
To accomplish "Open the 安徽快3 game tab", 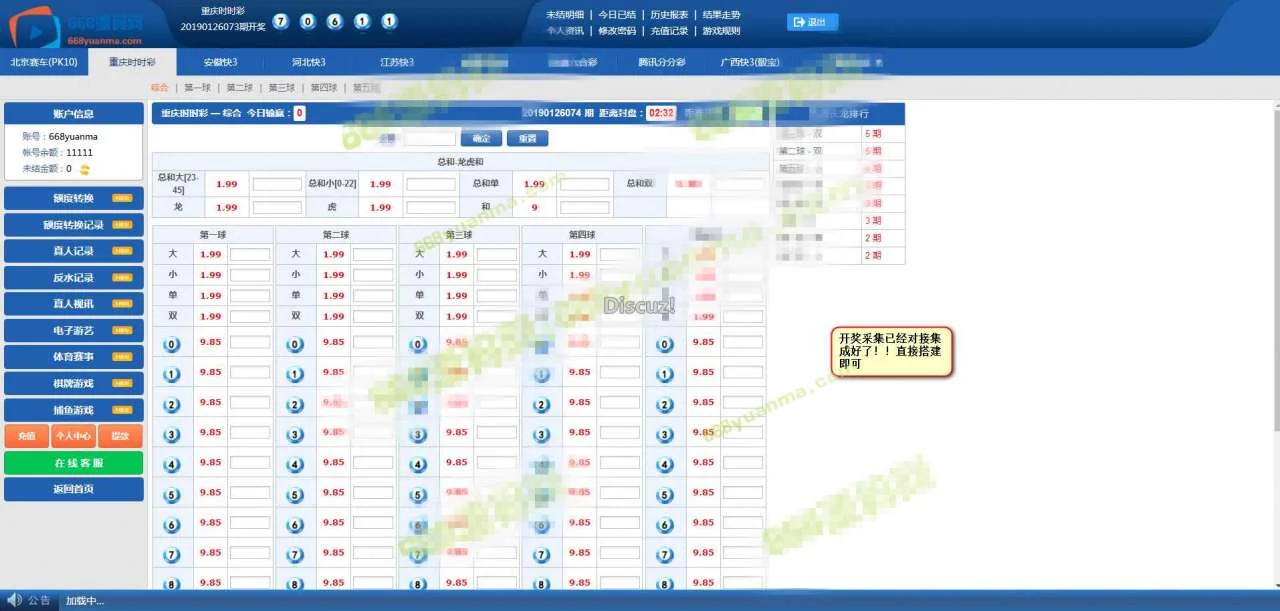I will pyautogui.click(x=220, y=62).
